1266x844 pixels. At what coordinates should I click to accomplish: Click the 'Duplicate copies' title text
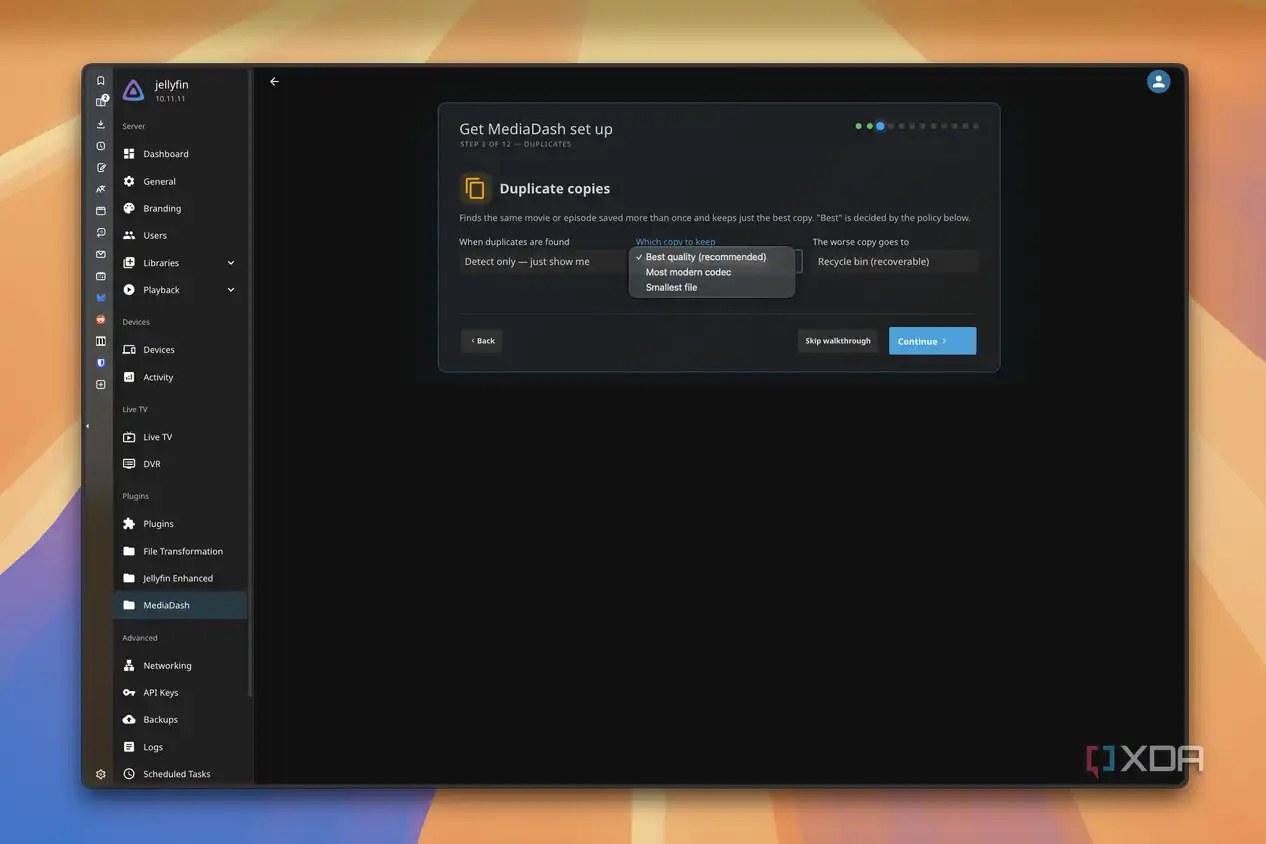coord(555,188)
